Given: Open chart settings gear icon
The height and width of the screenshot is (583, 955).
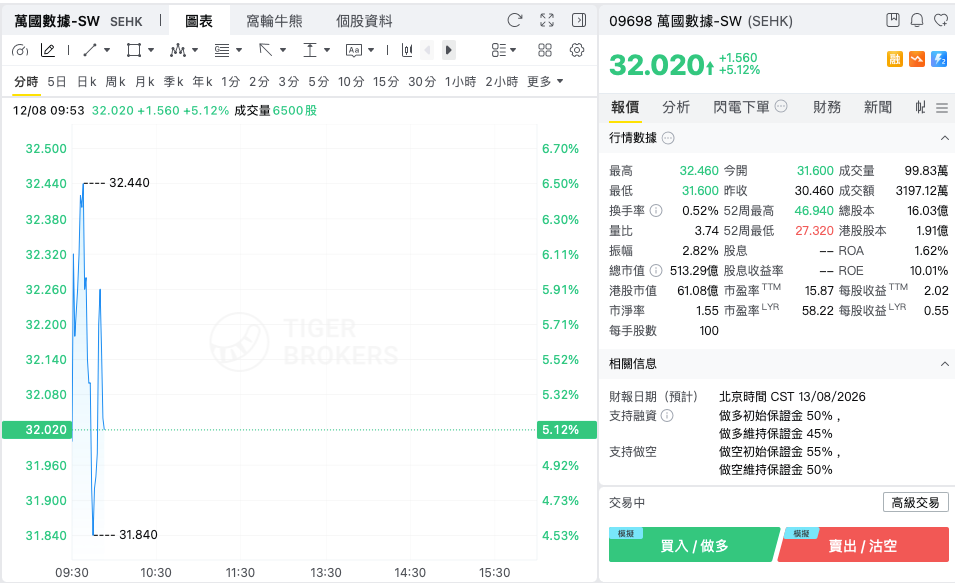Looking at the screenshot, I should (x=577, y=50).
